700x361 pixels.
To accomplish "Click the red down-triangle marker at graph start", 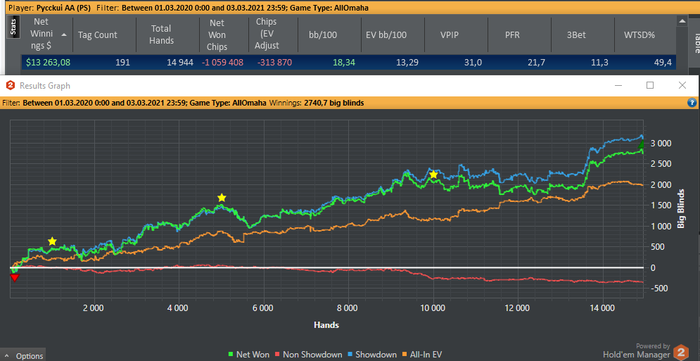I will coord(15,278).
